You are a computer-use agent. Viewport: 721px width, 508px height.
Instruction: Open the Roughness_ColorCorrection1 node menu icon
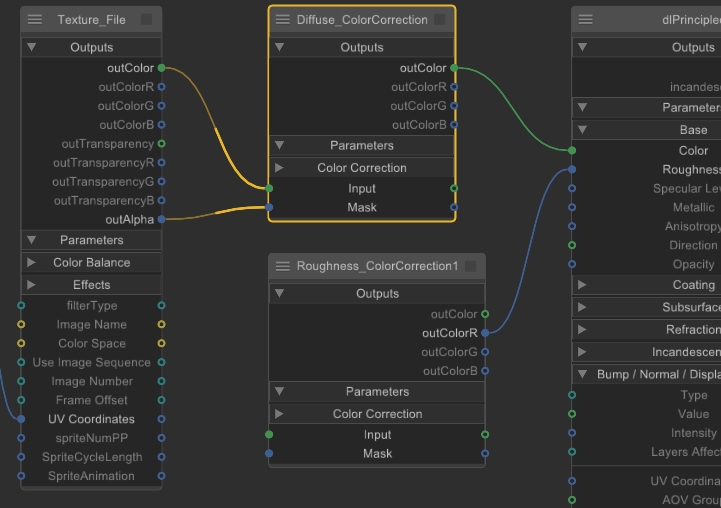[x=283, y=266]
